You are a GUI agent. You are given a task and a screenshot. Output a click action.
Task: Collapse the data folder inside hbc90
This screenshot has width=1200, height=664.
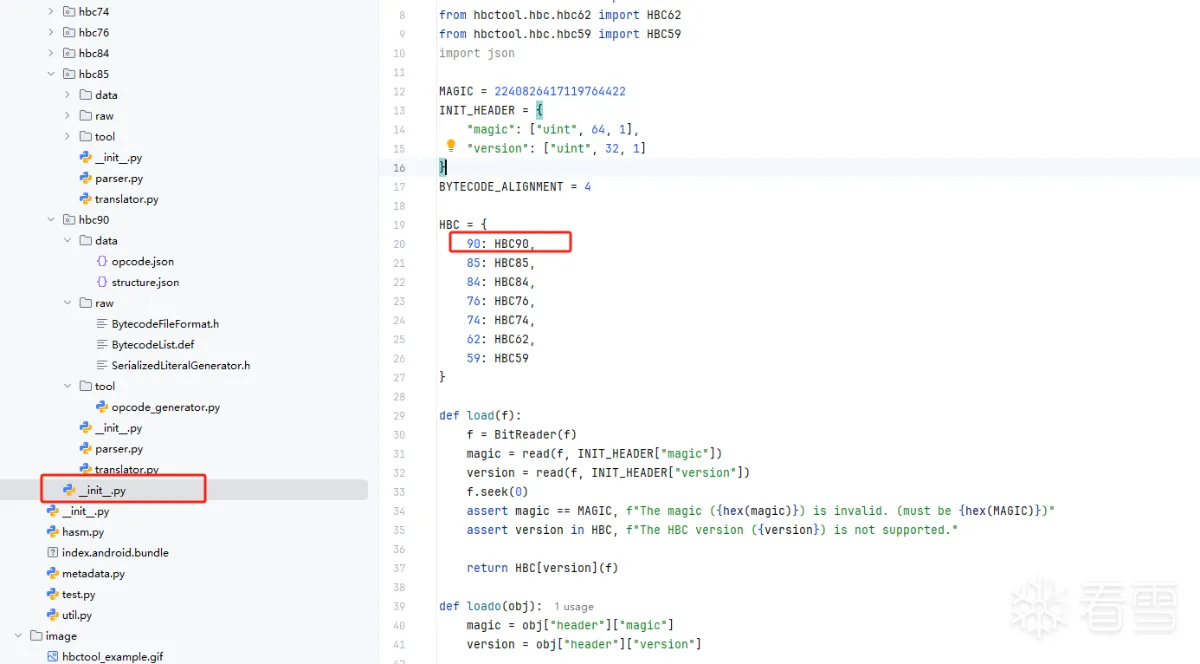(68, 241)
